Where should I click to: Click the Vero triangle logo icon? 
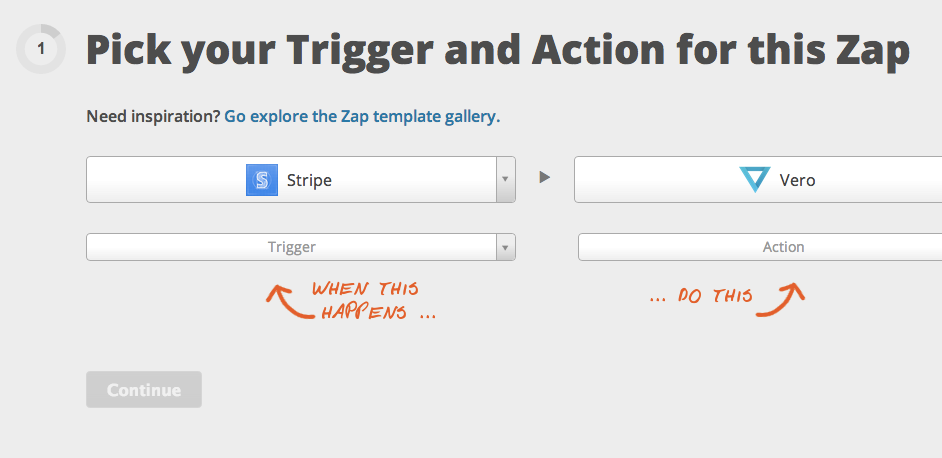pos(754,180)
